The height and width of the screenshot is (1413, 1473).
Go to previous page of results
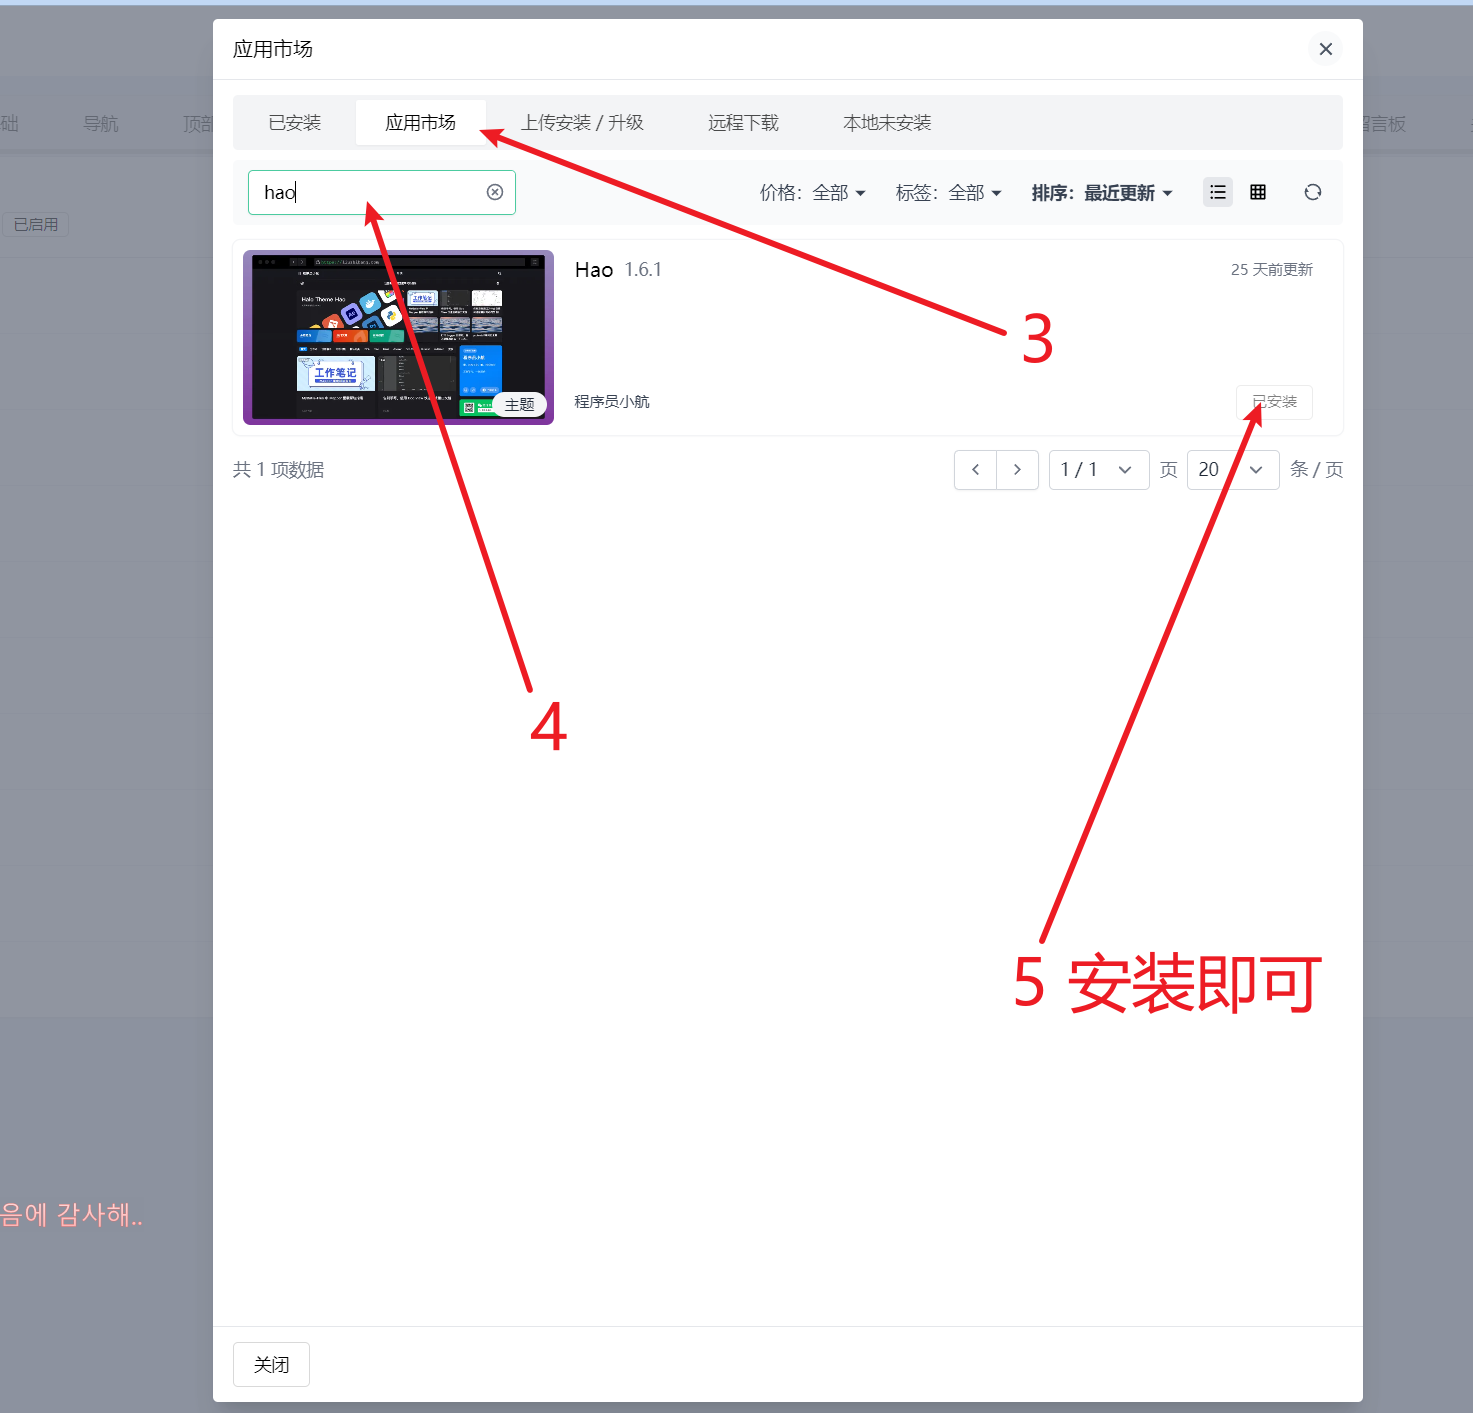975,469
